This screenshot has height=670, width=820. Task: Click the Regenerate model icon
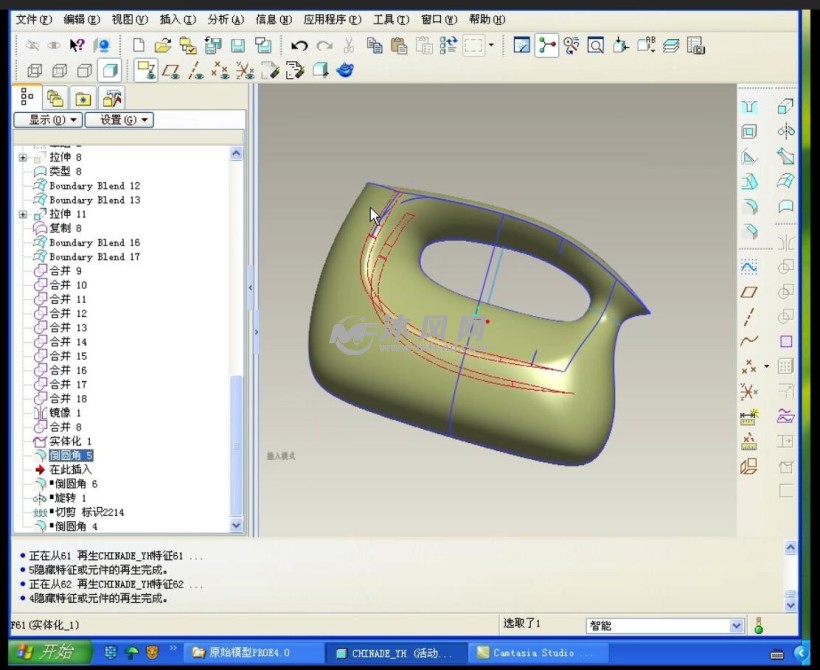point(449,46)
